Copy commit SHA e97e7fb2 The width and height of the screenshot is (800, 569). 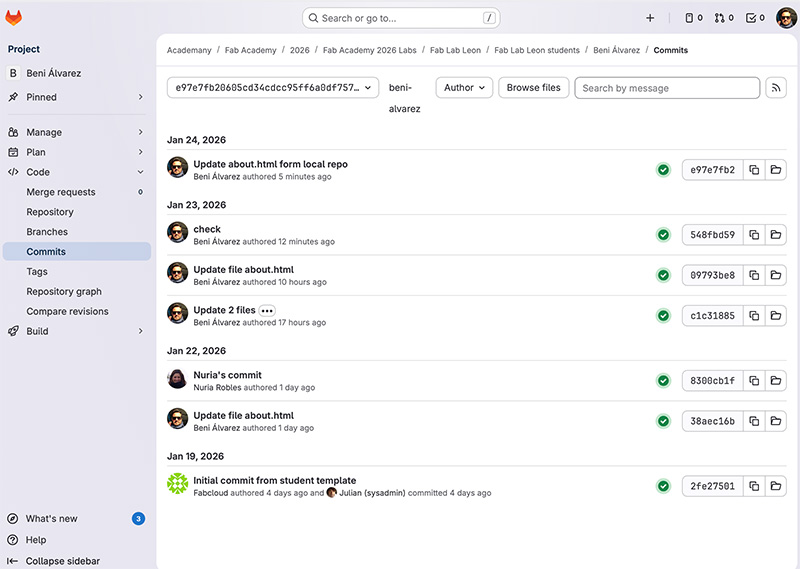point(754,170)
